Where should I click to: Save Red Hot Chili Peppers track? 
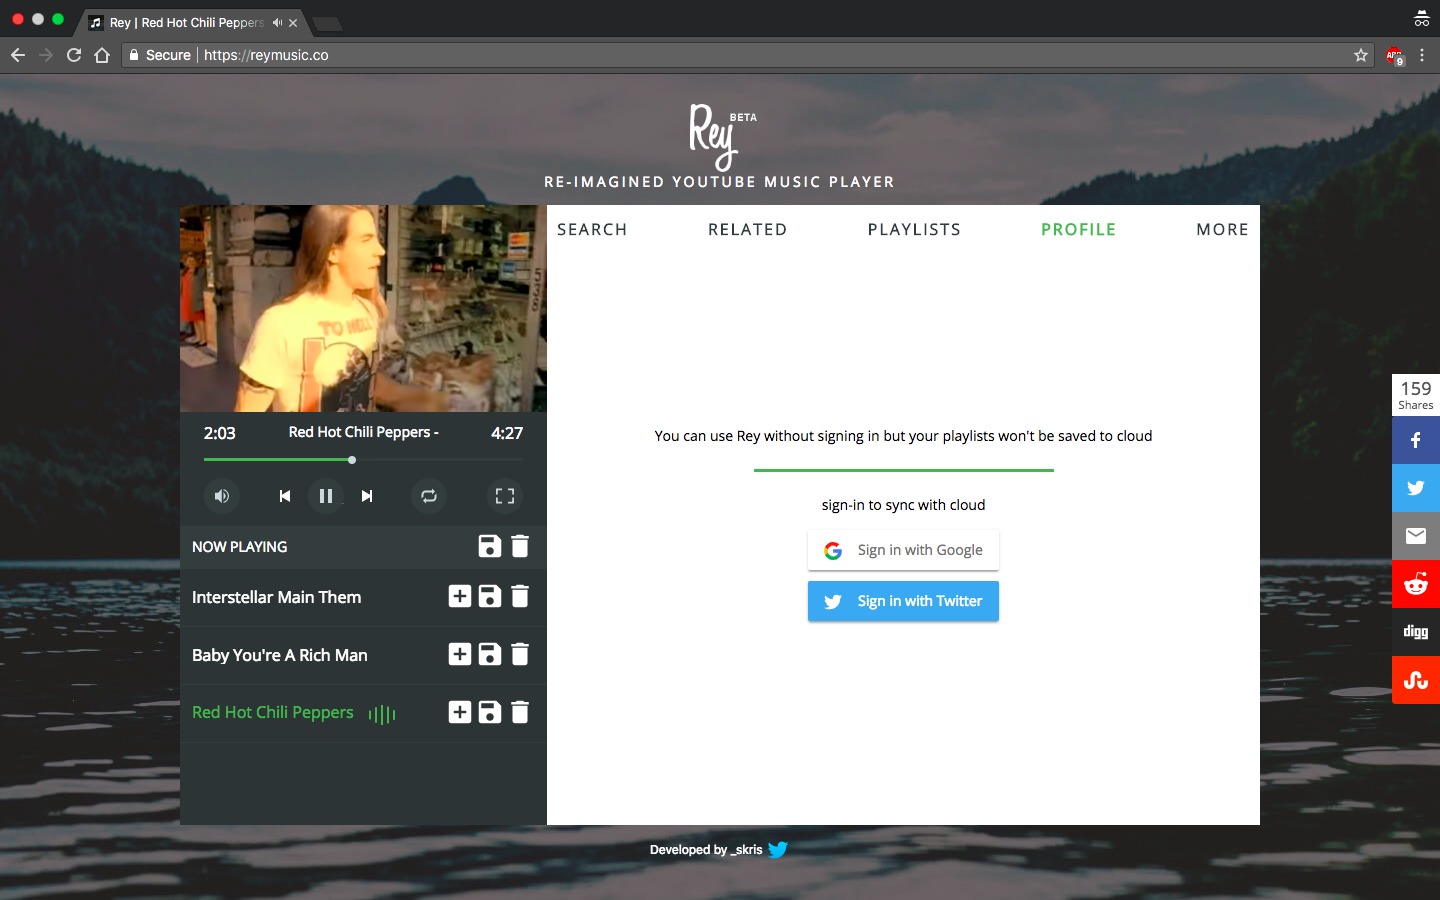[490, 712]
